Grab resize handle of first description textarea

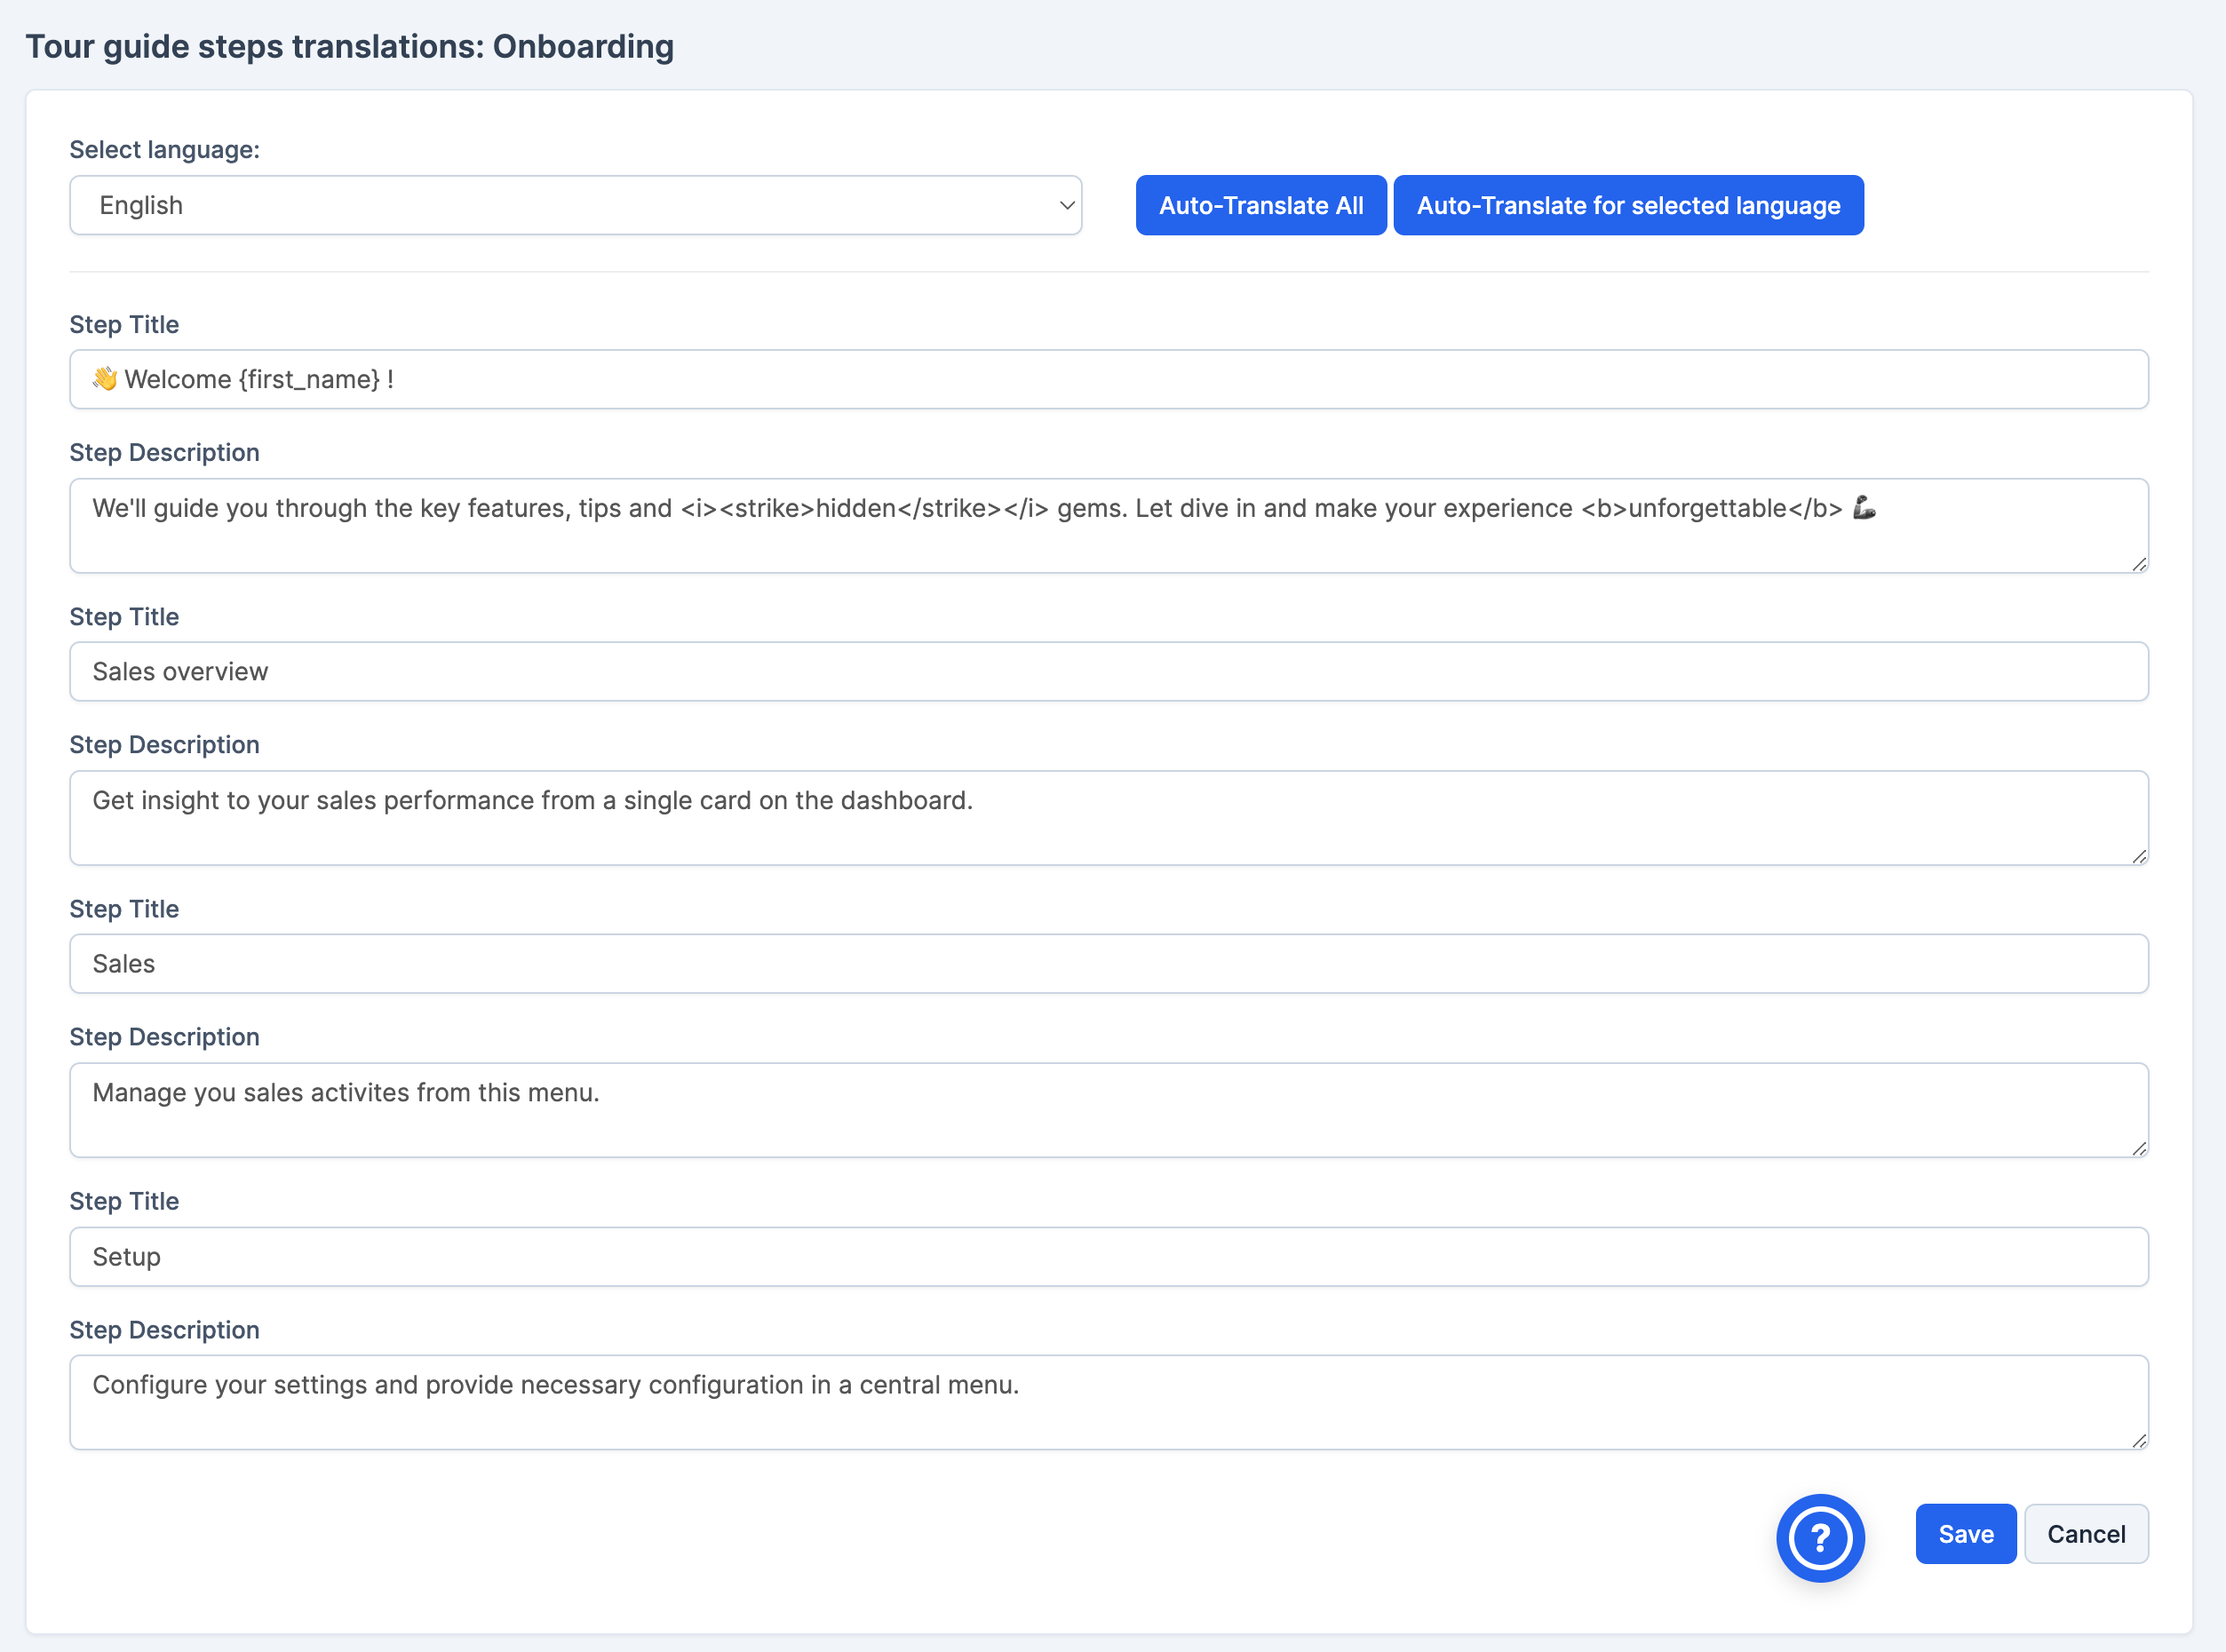coord(2139,565)
